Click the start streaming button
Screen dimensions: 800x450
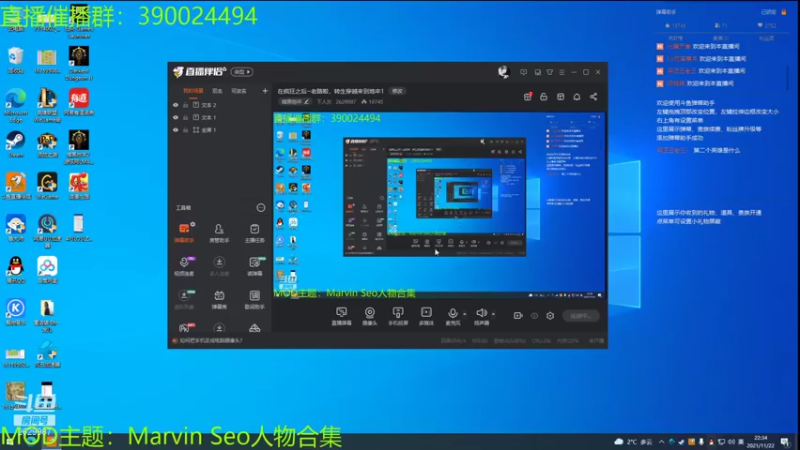pyautogui.click(x=581, y=316)
